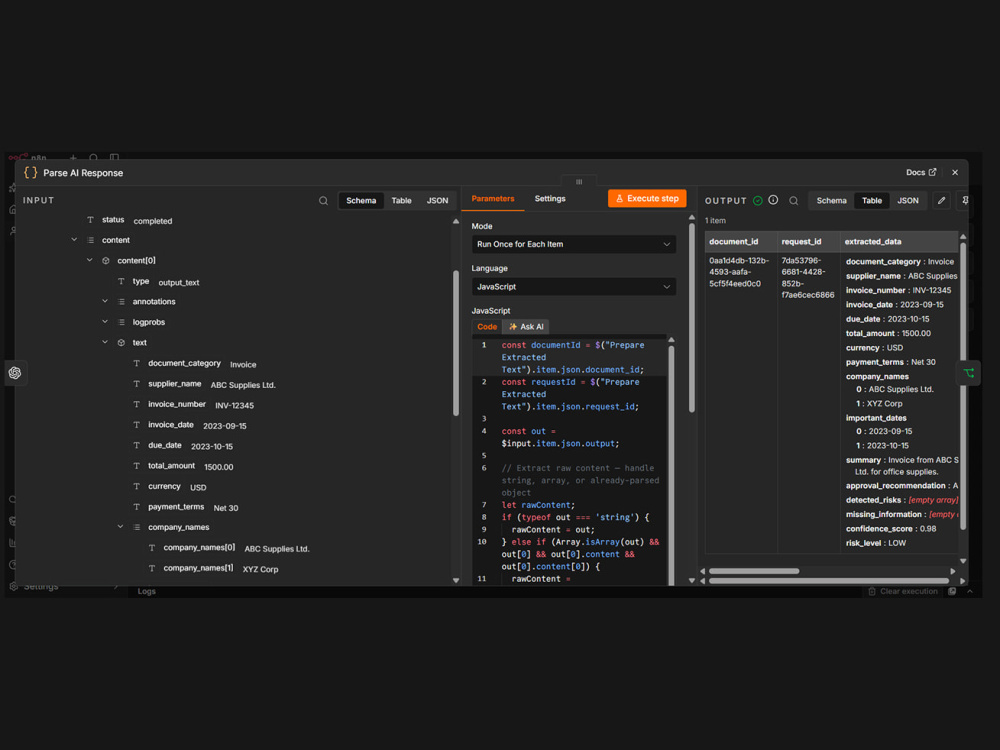
Task: Click the object icon beside text
Action: (121, 342)
